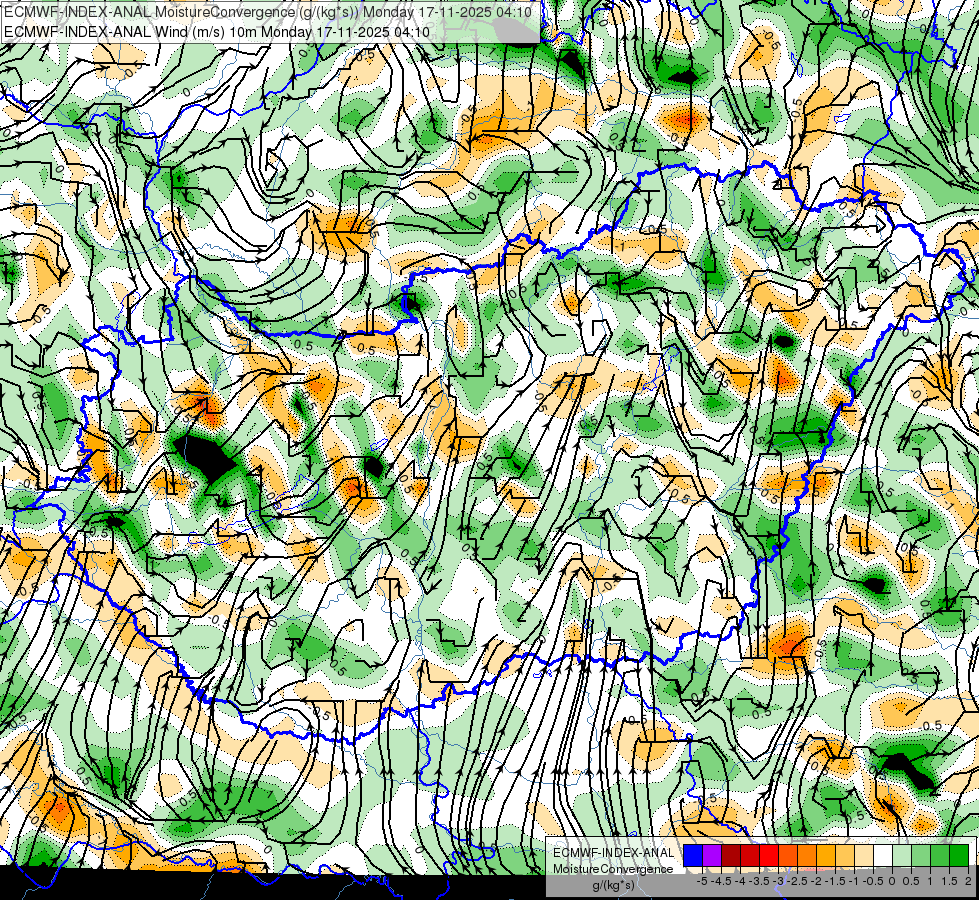Click the -3.5 tick label in the legend
This screenshot has width=979, height=900.
tap(759, 881)
